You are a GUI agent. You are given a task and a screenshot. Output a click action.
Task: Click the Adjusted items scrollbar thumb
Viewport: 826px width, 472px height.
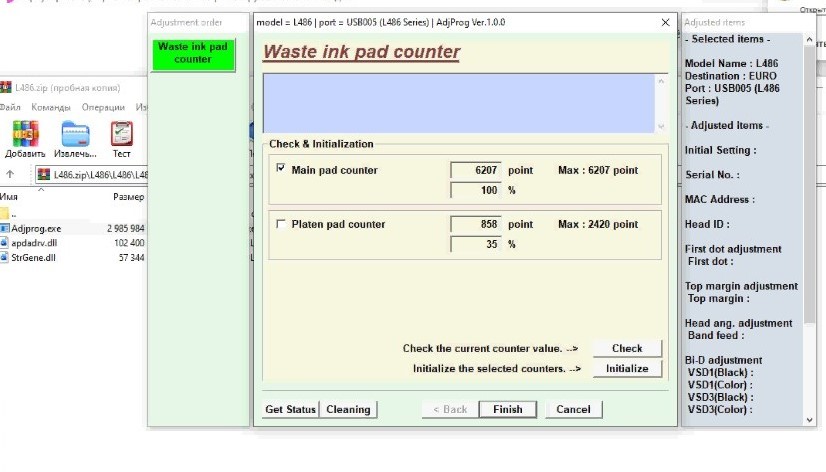pos(809,184)
